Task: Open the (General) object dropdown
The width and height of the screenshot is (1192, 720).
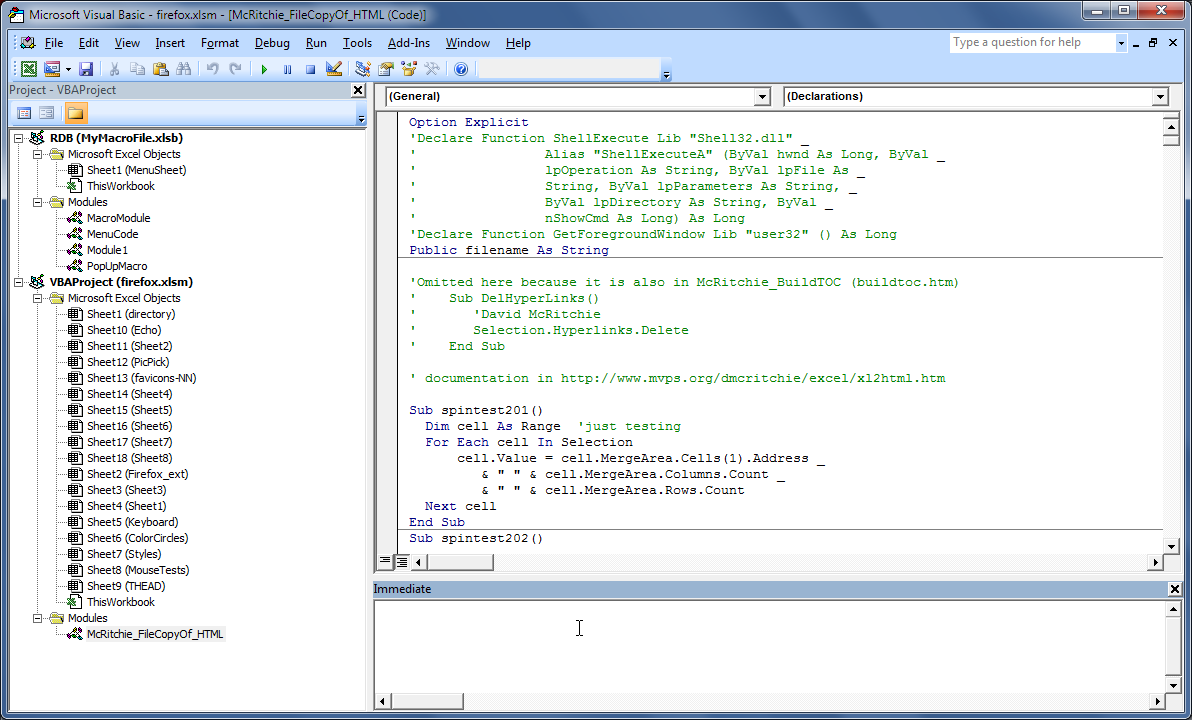Action: click(x=762, y=97)
